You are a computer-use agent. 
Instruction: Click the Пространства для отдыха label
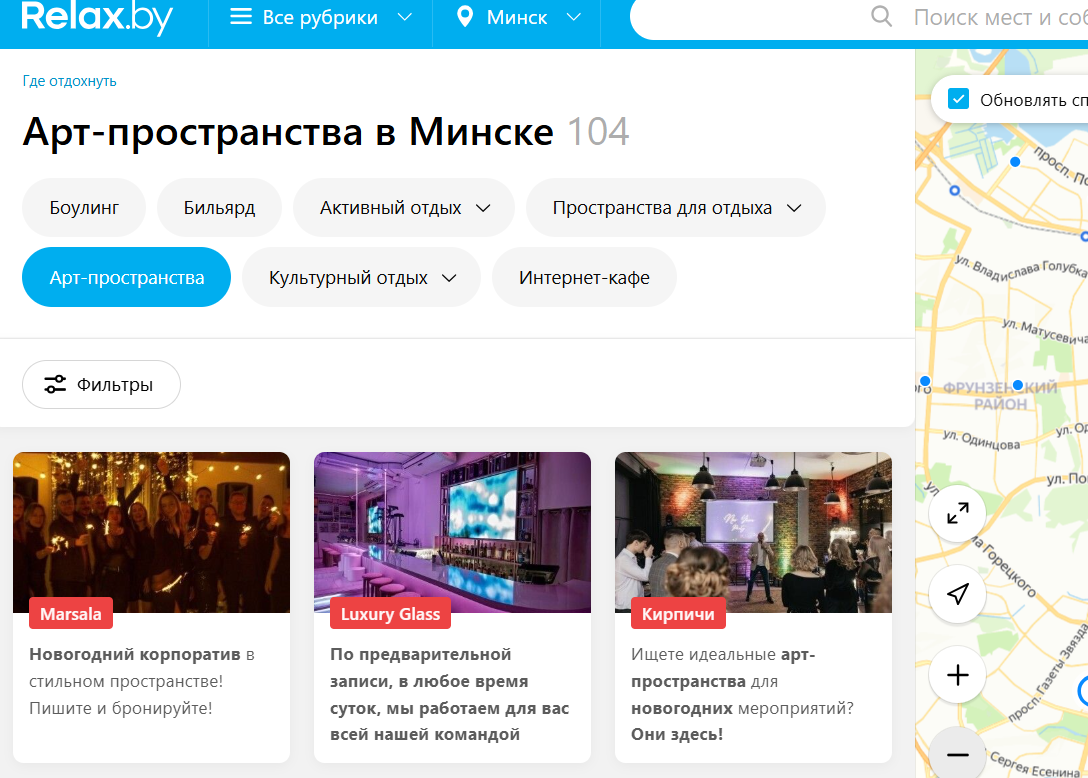tap(662, 208)
